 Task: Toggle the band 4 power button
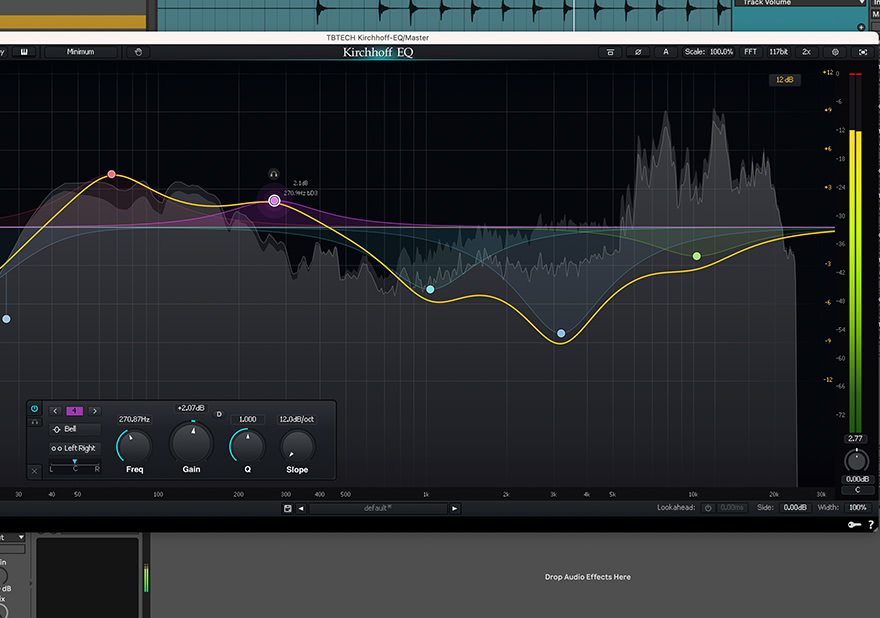[x=35, y=409]
